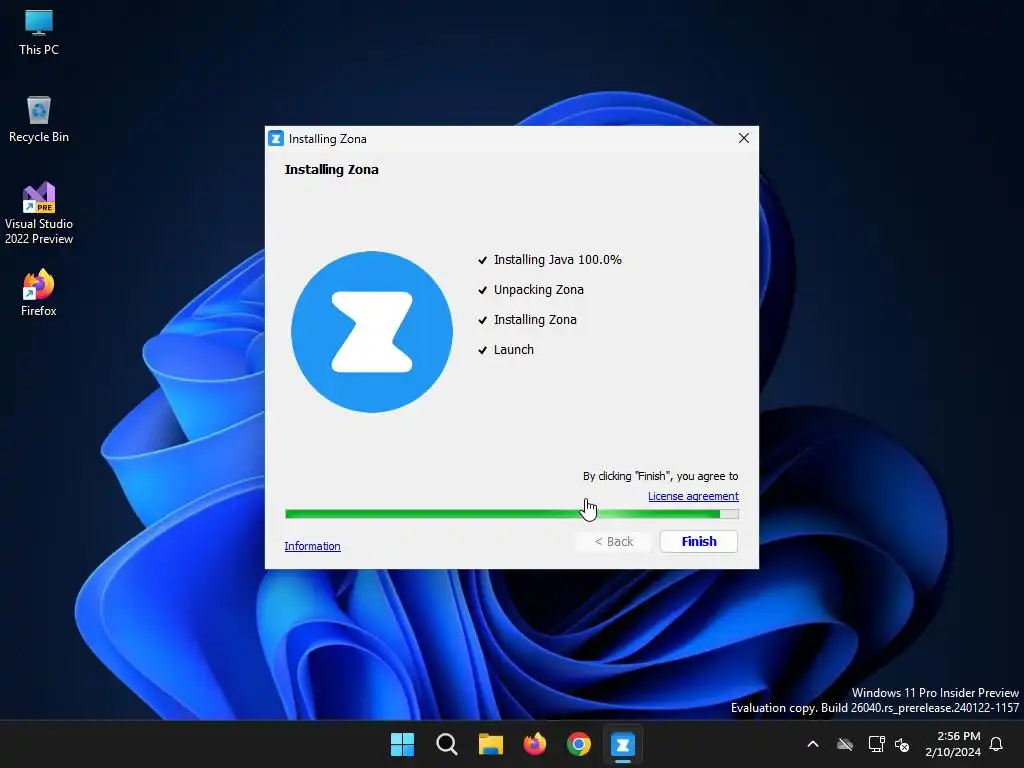Click the green installation progress bar
Viewport: 1024px width, 768px height.
tap(512, 514)
